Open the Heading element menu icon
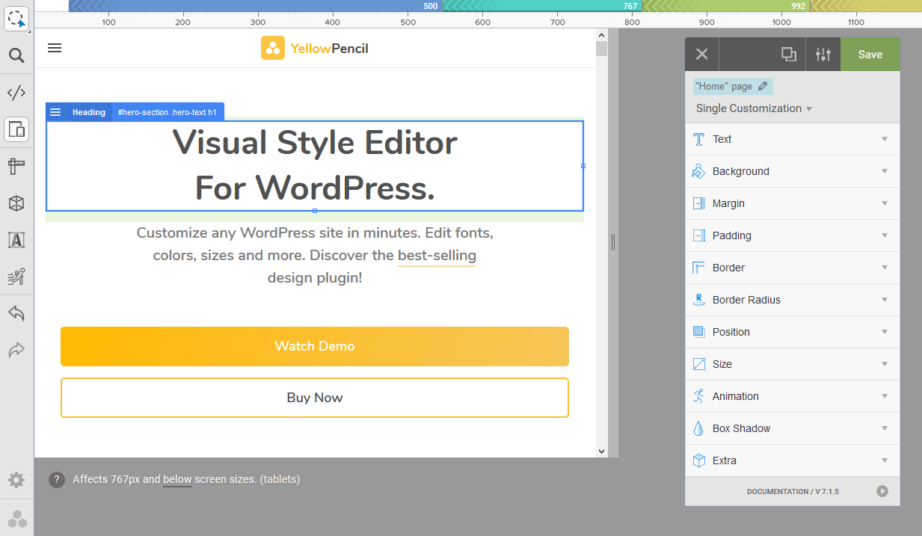Screen dimensions: 922x536 [x=55, y=112]
